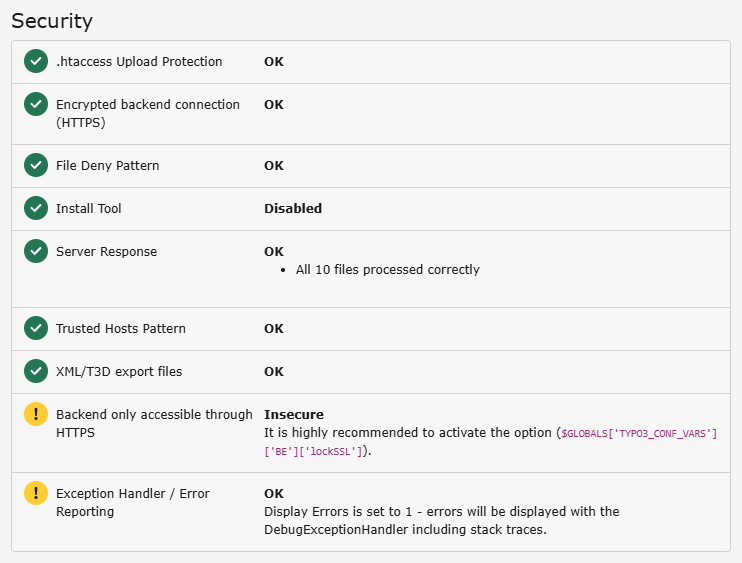Click the "All 10 files processed correctly" message

pyautogui.click(x=388, y=270)
